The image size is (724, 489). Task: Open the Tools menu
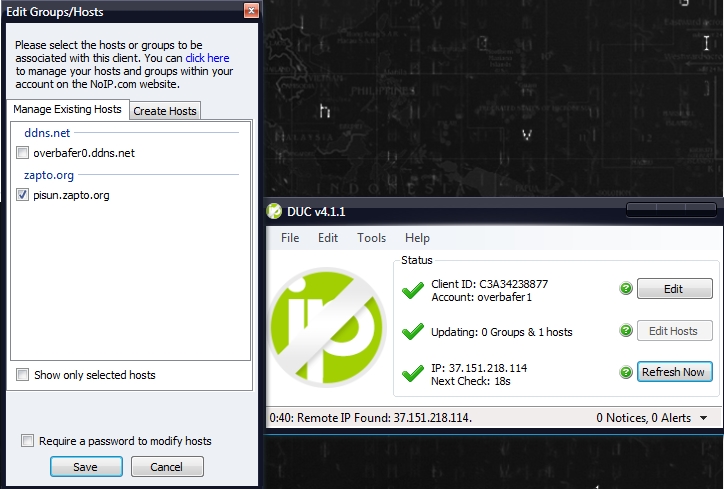tap(371, 238)
